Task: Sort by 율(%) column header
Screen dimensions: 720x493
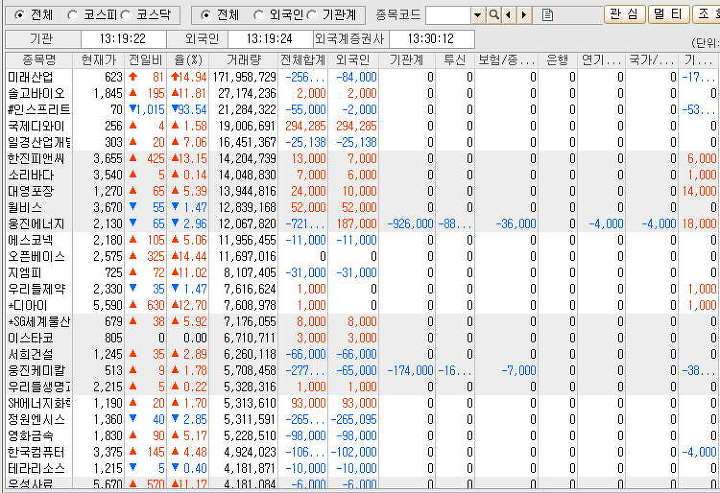Action: (188, 60)
